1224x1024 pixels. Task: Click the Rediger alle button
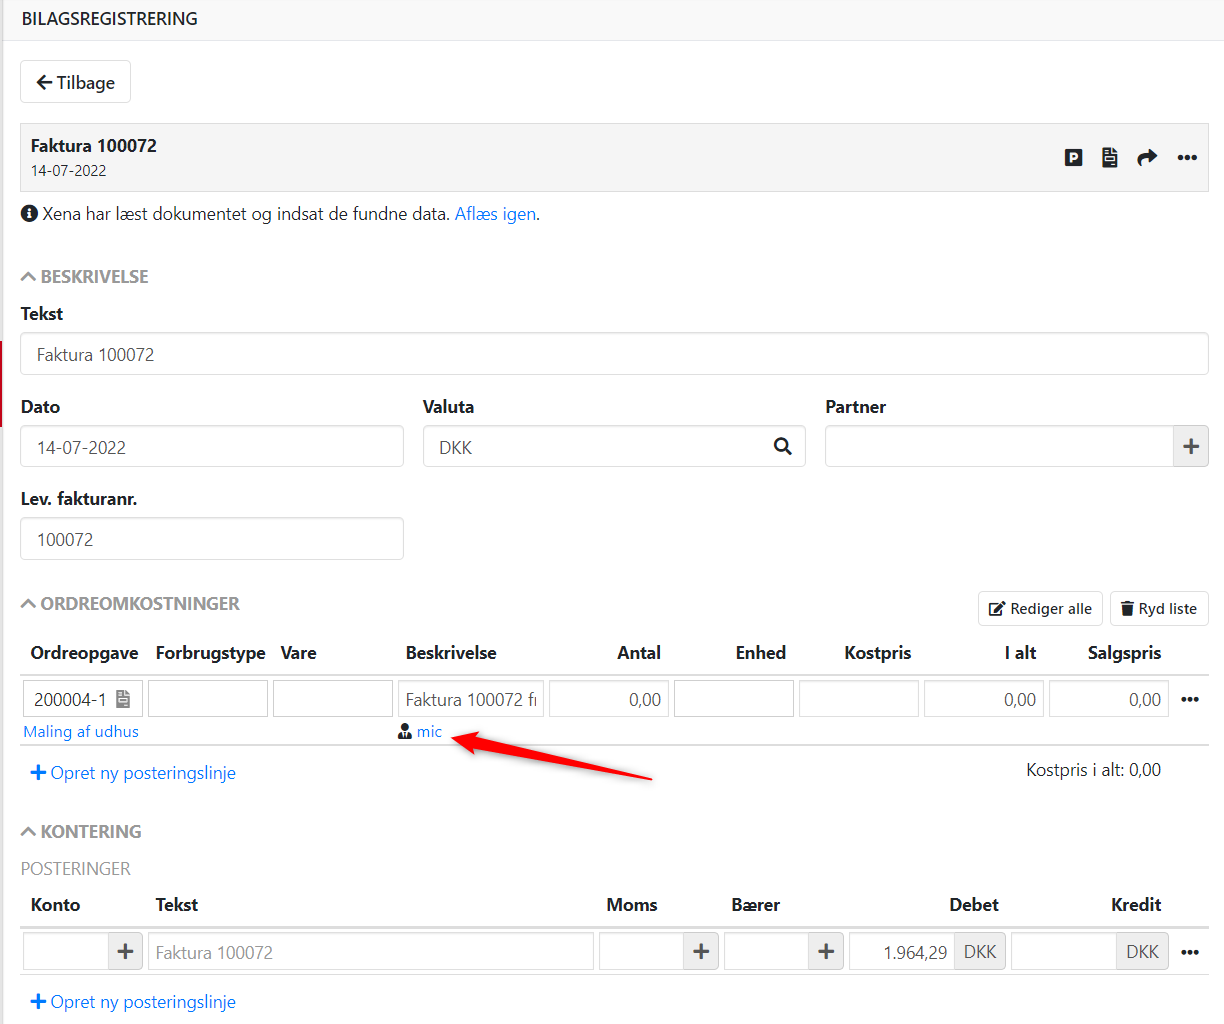[x=1040, y=608]
